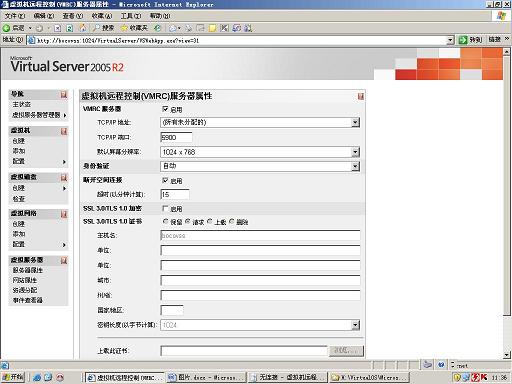
Task: Toggle the 断开空闲连接 启用 checkbox
Action: 165,180
